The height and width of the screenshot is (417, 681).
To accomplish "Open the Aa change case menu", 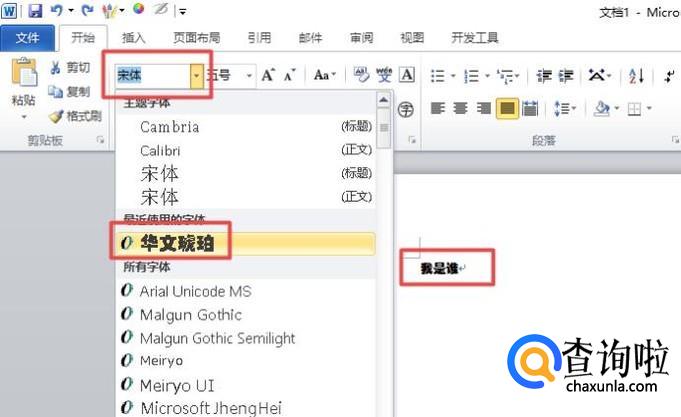I will [x=325, y=75].
